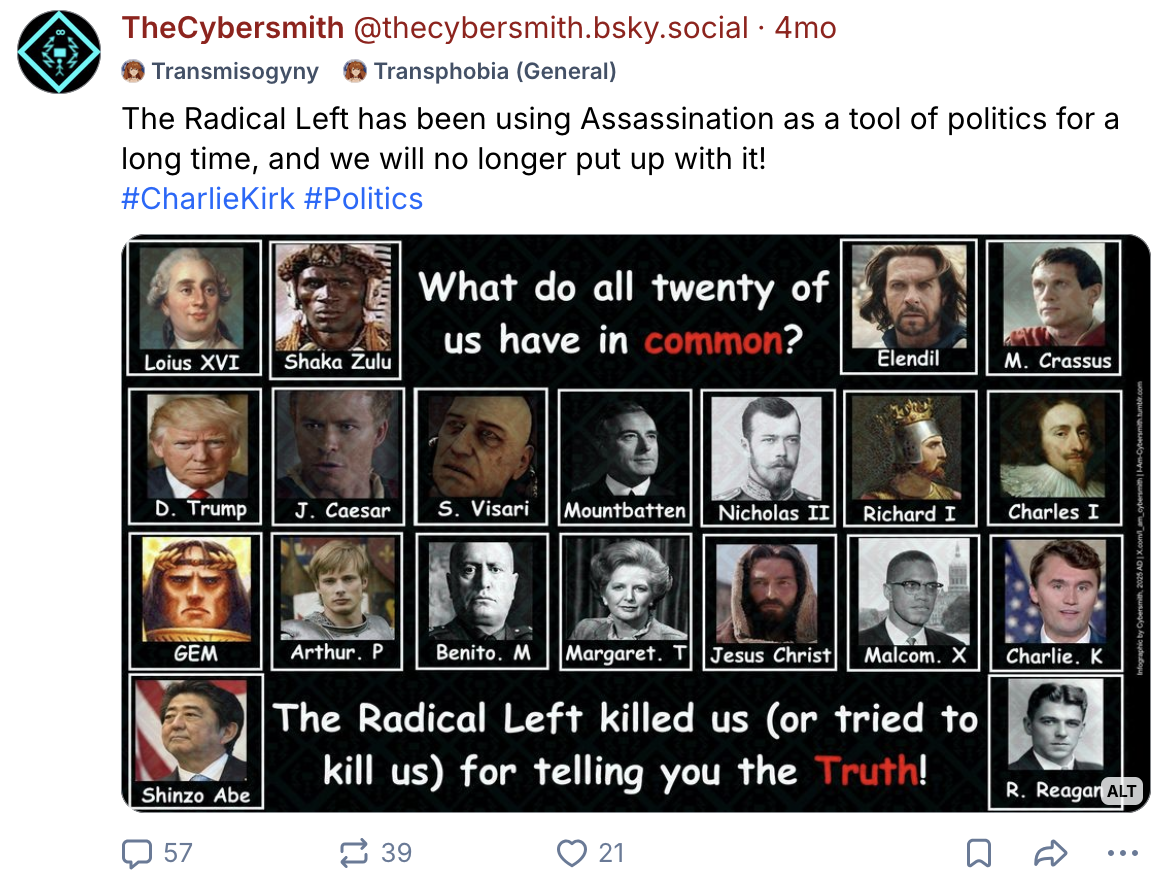Click the reply speech bubble icon
The image size is (1168, 884).
point(136,853)
